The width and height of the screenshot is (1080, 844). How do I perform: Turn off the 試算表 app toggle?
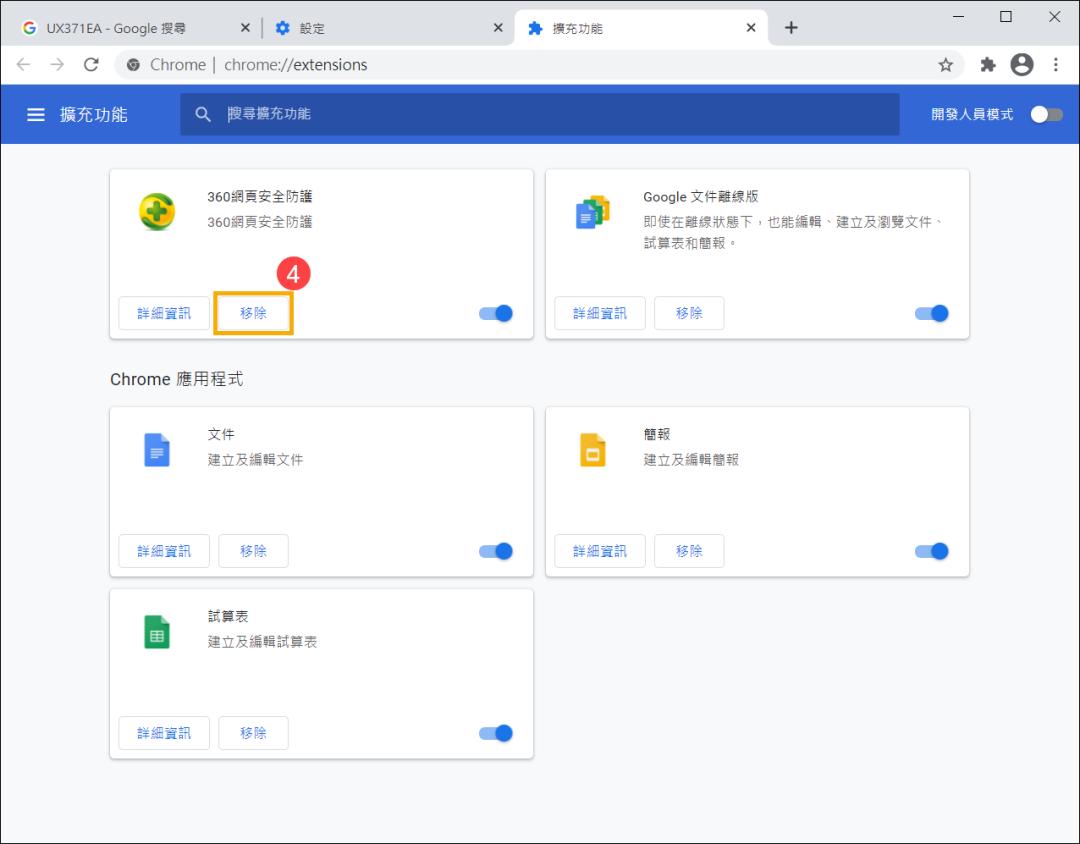[495, 733]
